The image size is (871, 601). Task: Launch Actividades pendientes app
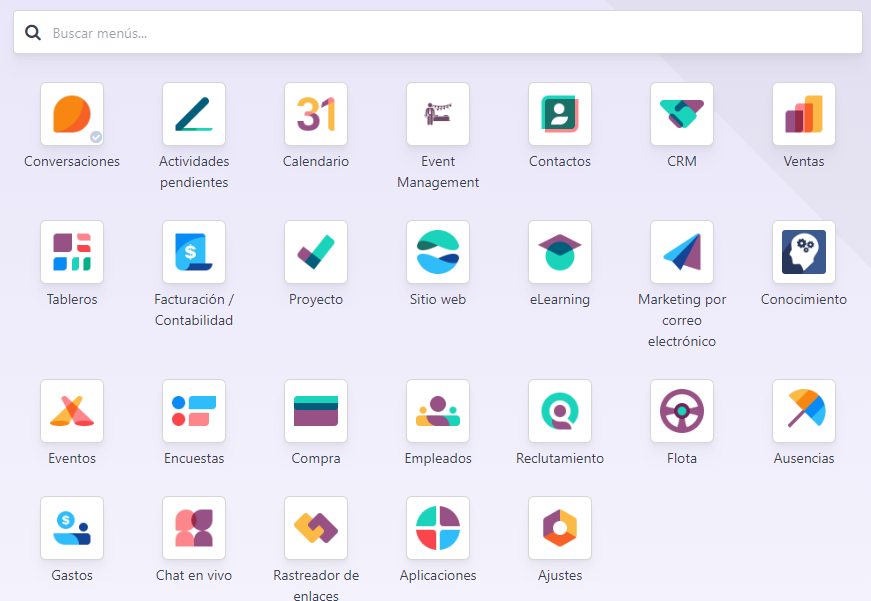pyautogui.click(x=194, y=114)
